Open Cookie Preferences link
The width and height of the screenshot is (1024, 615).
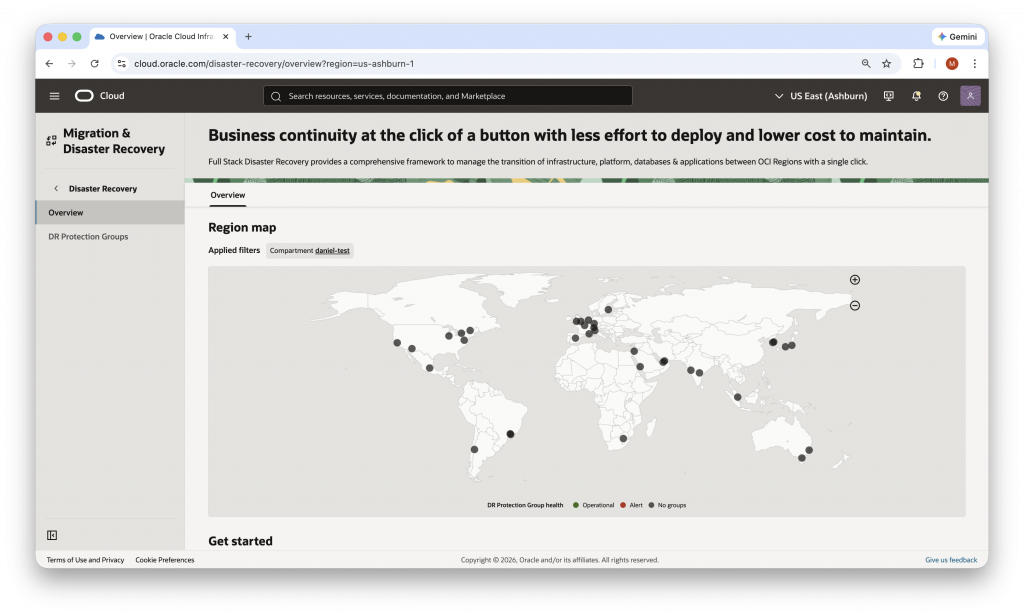[165, 560]
